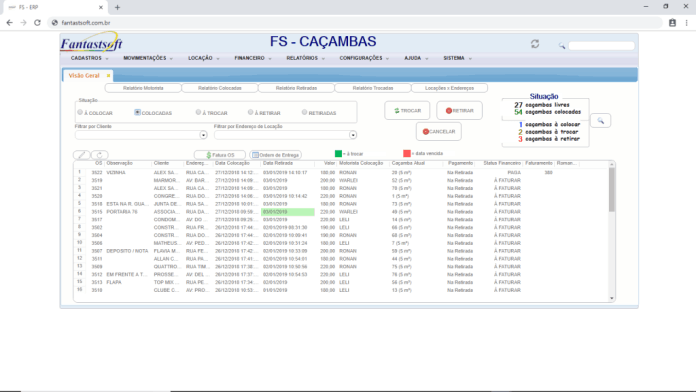The image size is (696, 392).
Task: Select the À TROCAR radio option
Action: pos(198,112)
